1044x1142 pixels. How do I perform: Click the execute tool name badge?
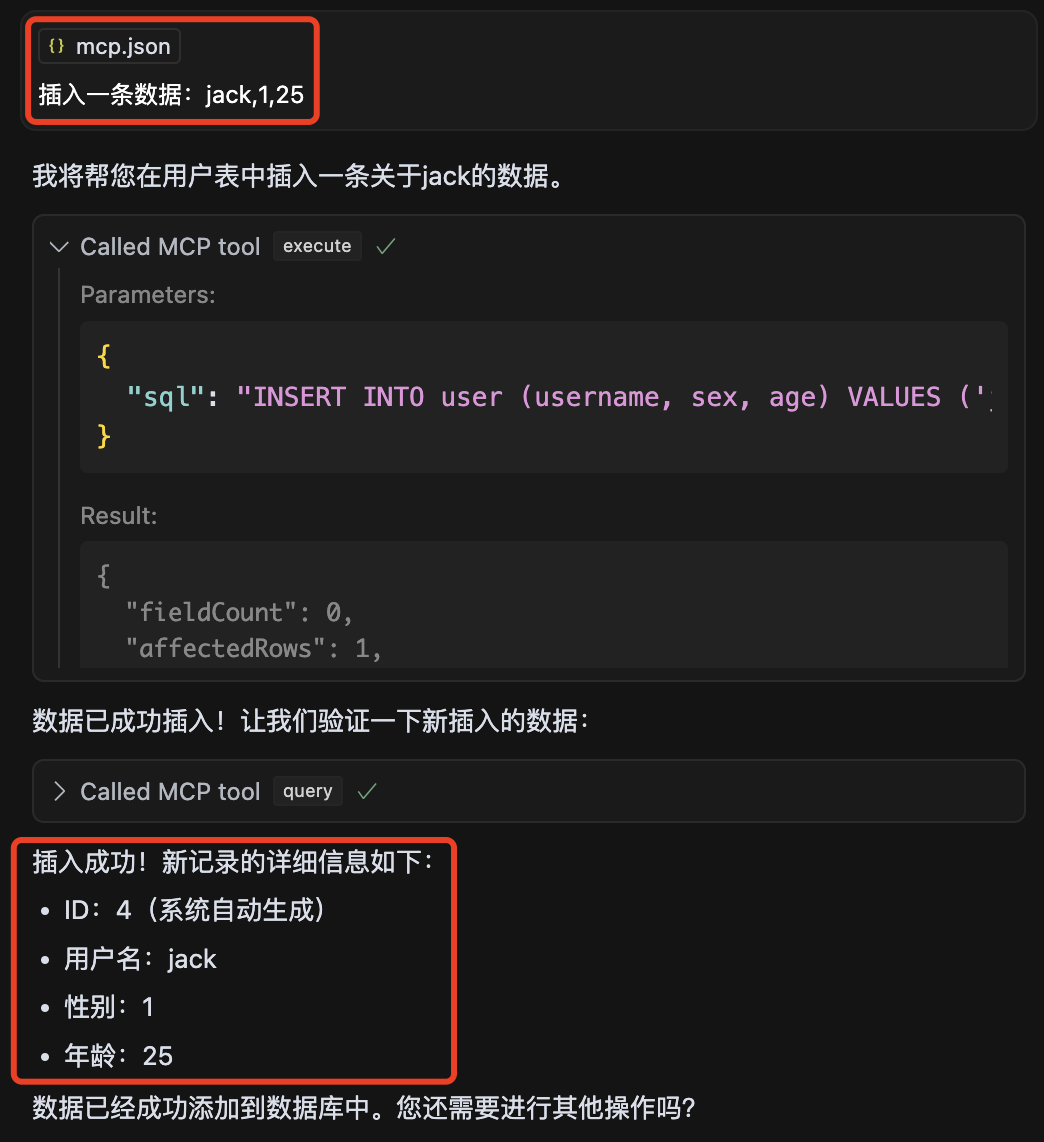click(x=317, y=246)
